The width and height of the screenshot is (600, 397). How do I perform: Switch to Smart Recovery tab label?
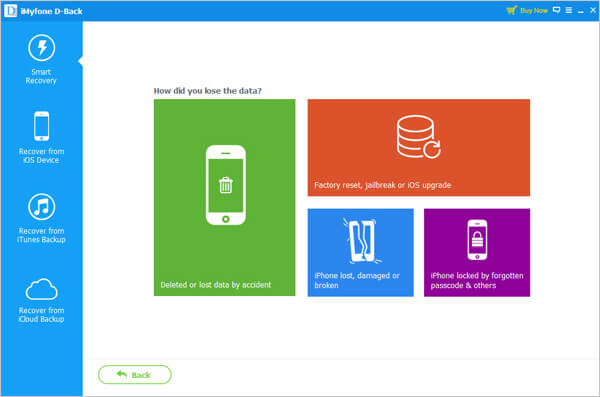[41, 76]
